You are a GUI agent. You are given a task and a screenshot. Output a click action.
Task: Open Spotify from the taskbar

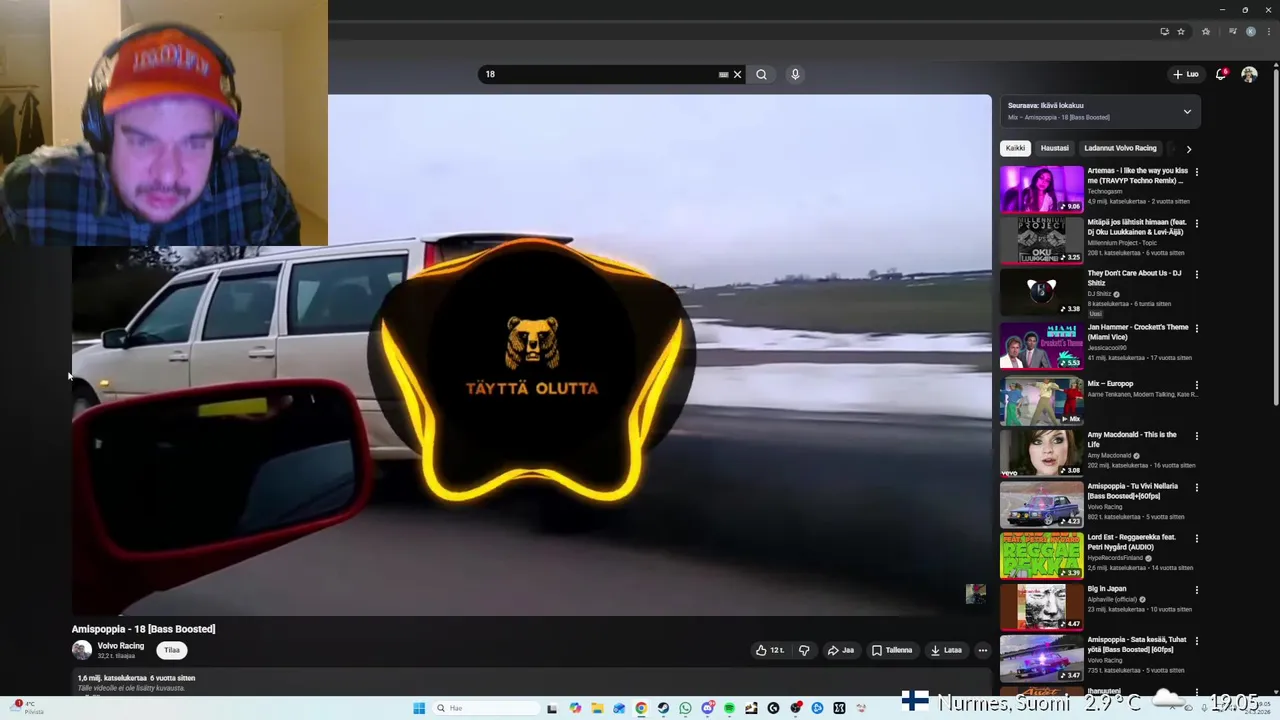729,708
